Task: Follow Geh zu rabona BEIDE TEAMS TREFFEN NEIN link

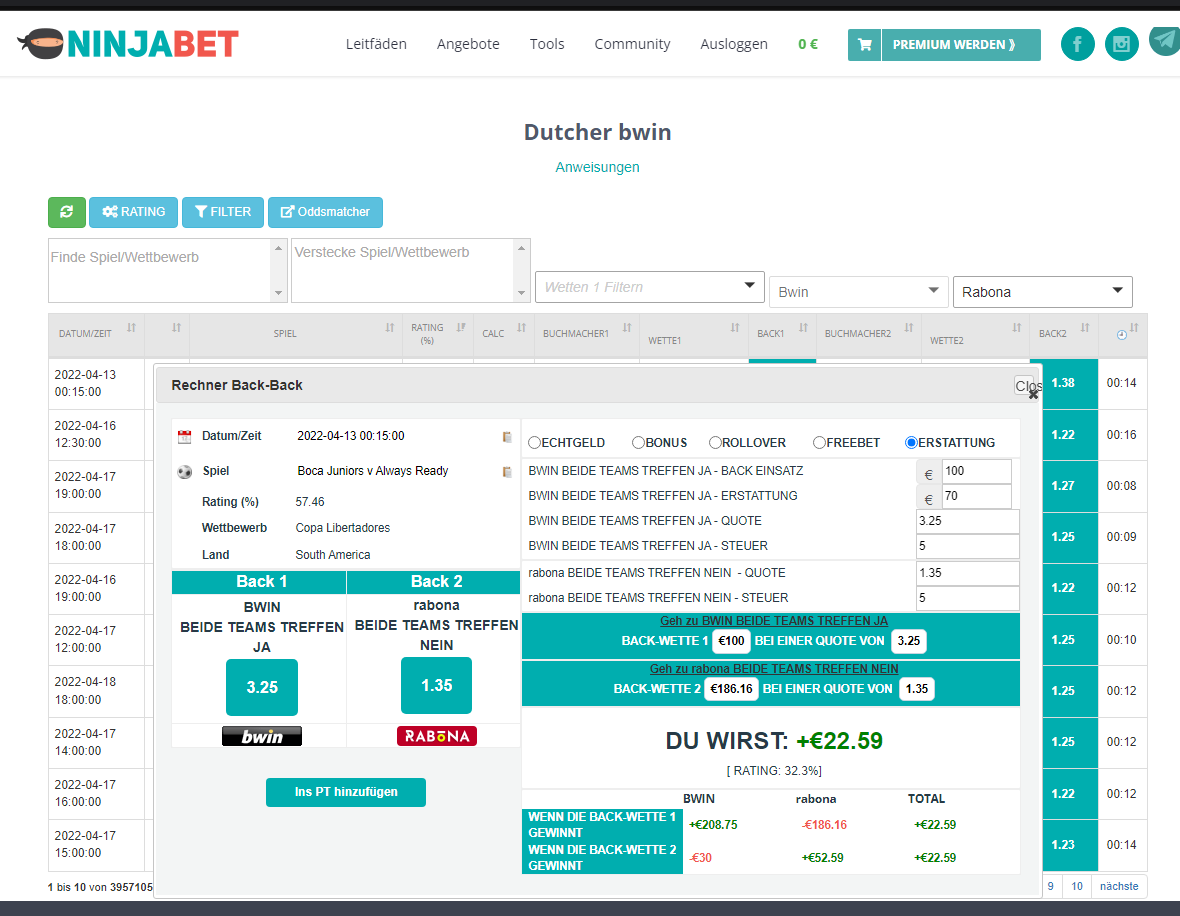Action: (774, 668)
